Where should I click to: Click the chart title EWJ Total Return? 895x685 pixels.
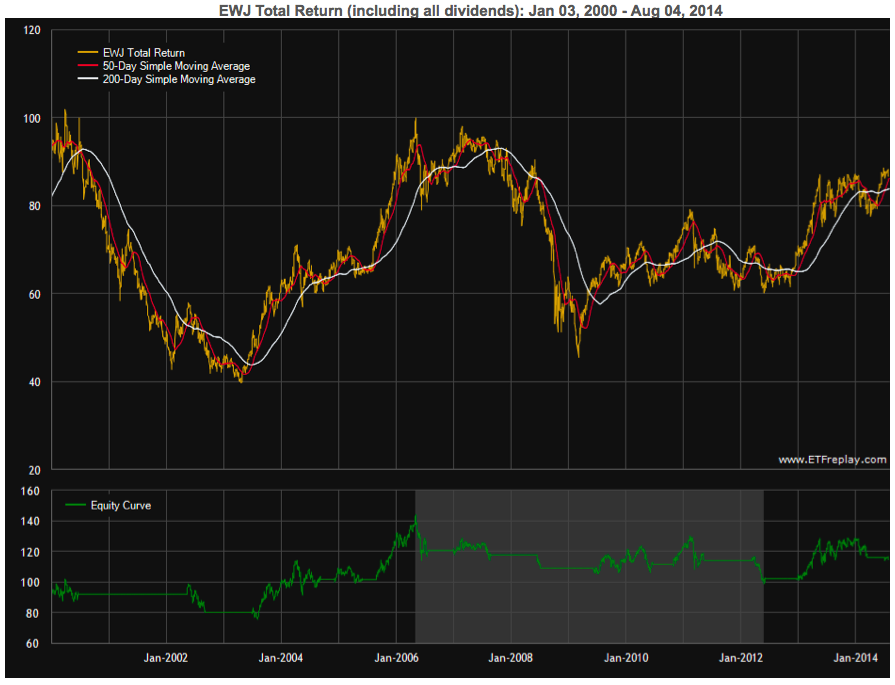[x=471, y=10]
